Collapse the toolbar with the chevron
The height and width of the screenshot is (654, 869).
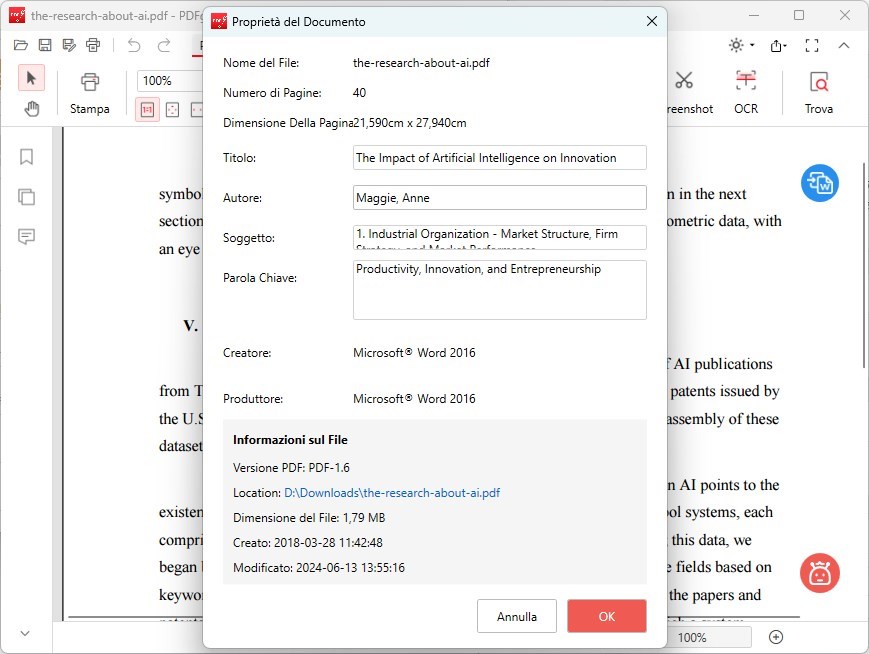coord(845,45)
